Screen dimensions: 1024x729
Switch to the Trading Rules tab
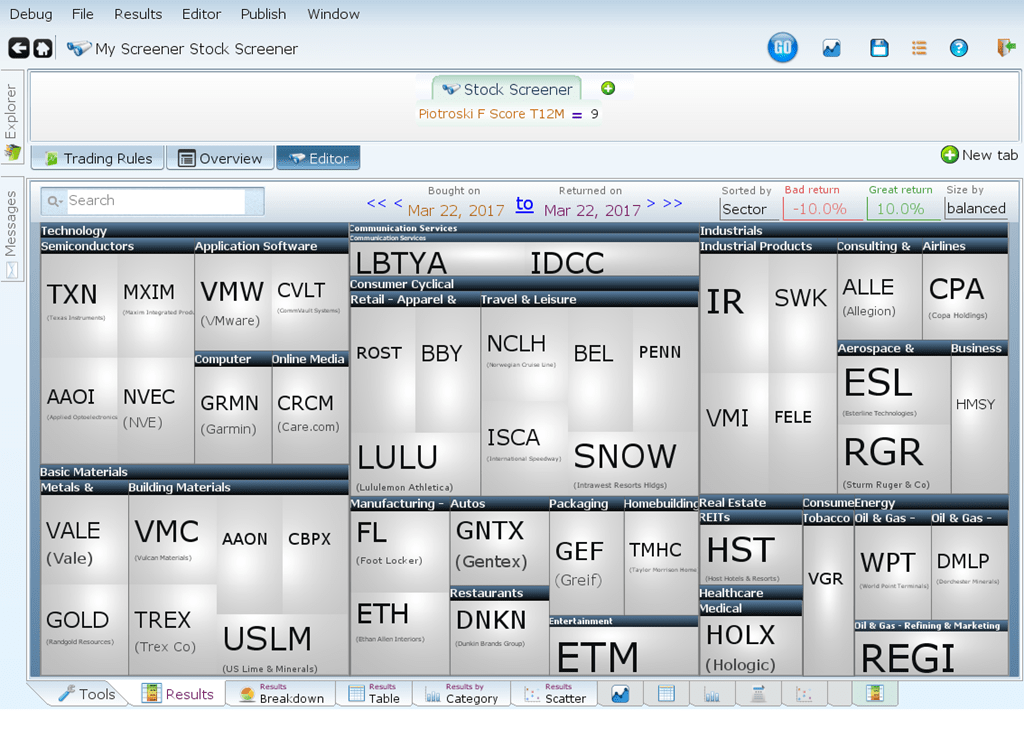pos(97,158)
